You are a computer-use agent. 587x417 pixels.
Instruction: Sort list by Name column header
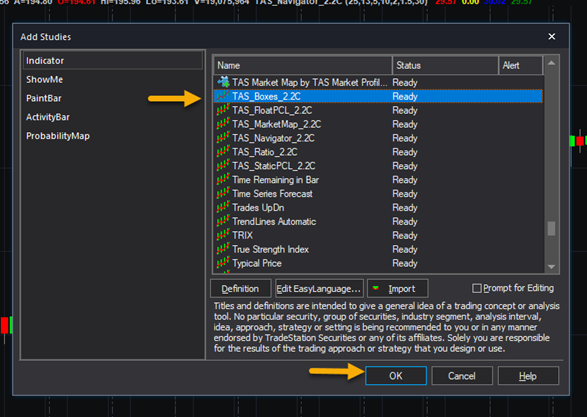[x=302, y=66]
